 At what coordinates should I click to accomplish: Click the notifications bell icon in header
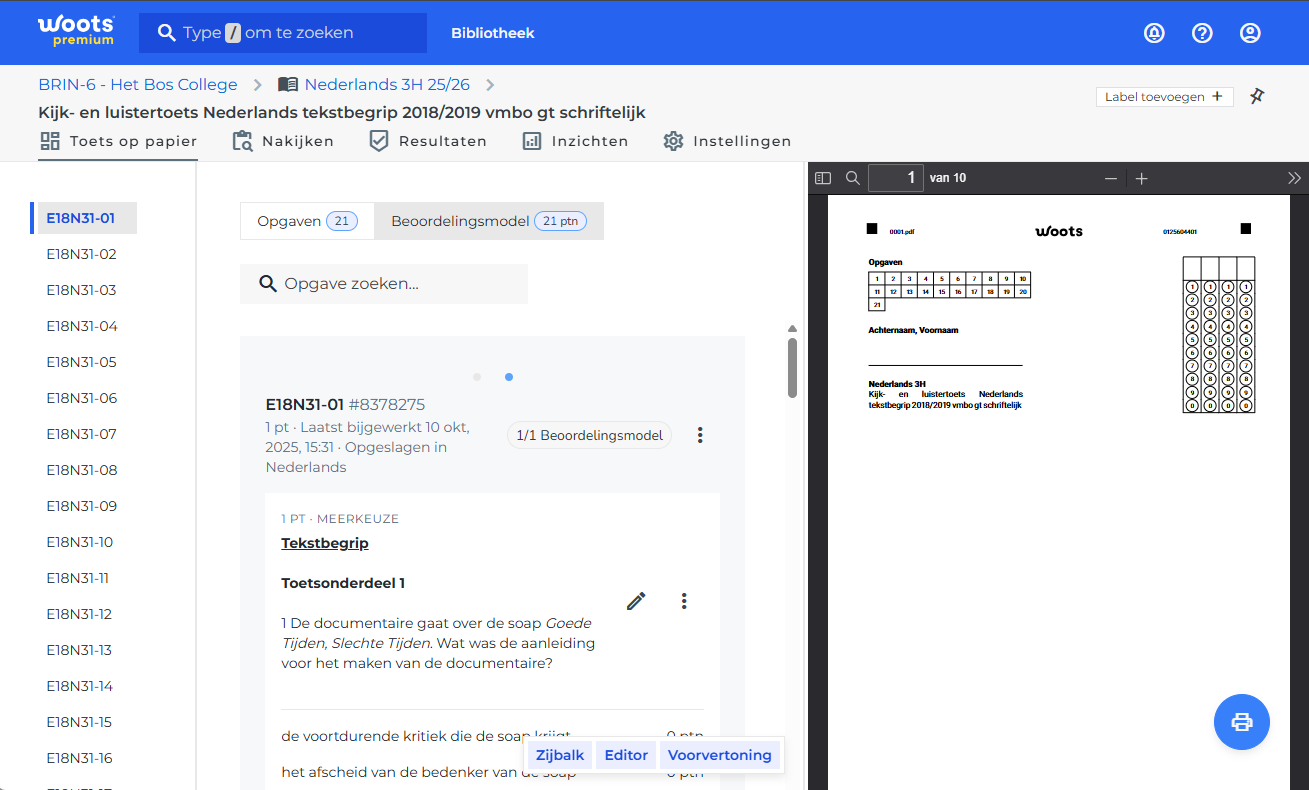coord(1154,33)
